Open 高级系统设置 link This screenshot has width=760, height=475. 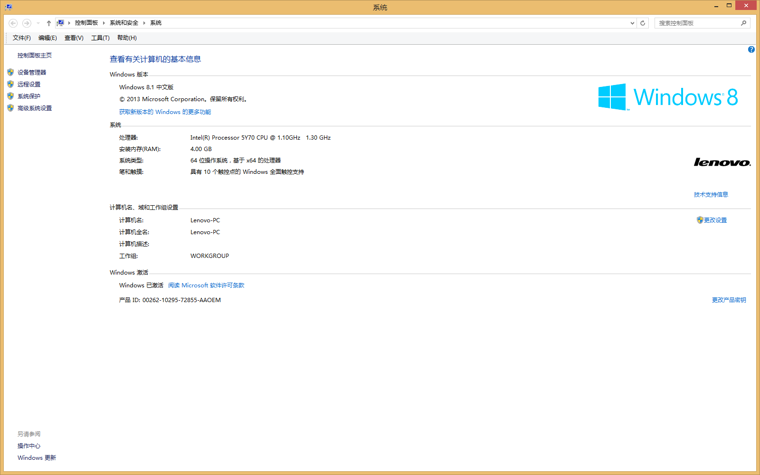click(34, 108)
